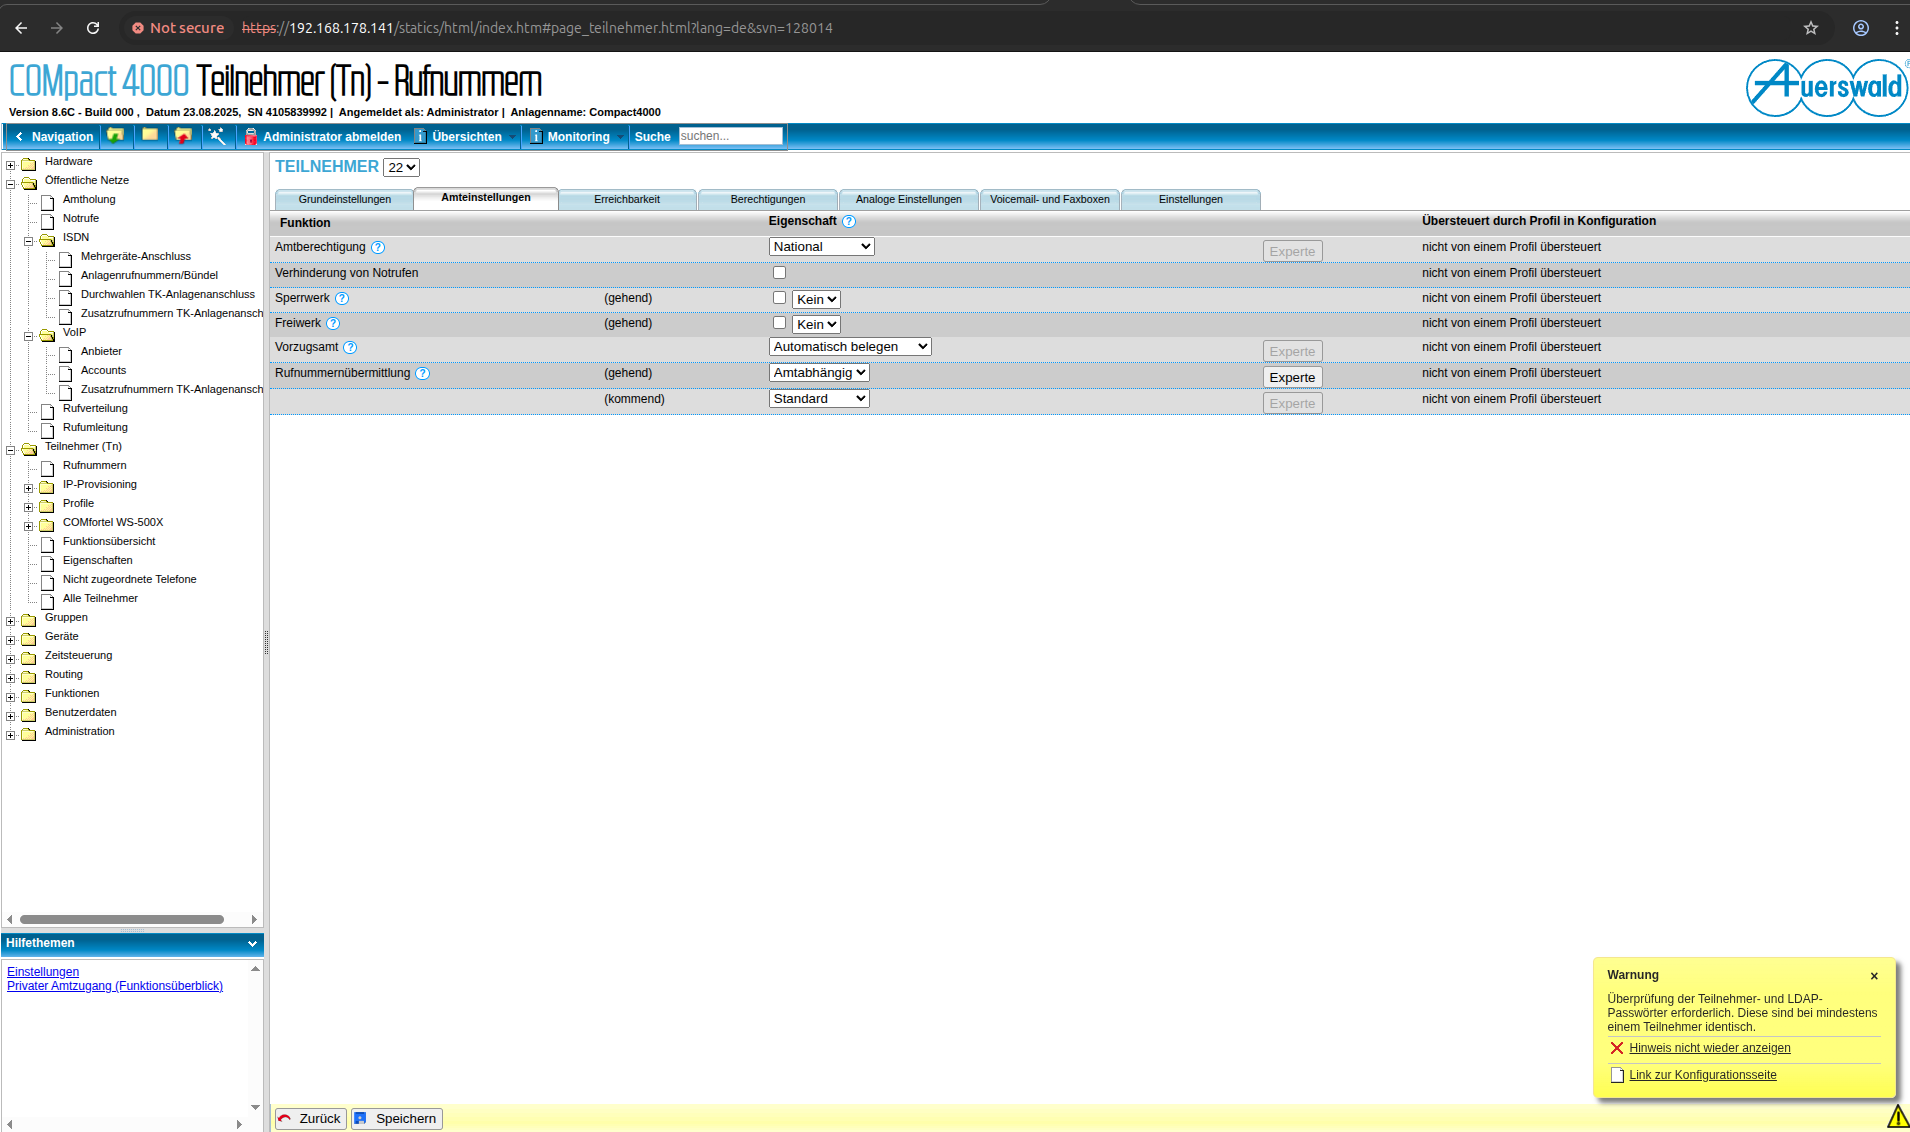Switch to the Grundeinstellungen tab

[345, 200]
